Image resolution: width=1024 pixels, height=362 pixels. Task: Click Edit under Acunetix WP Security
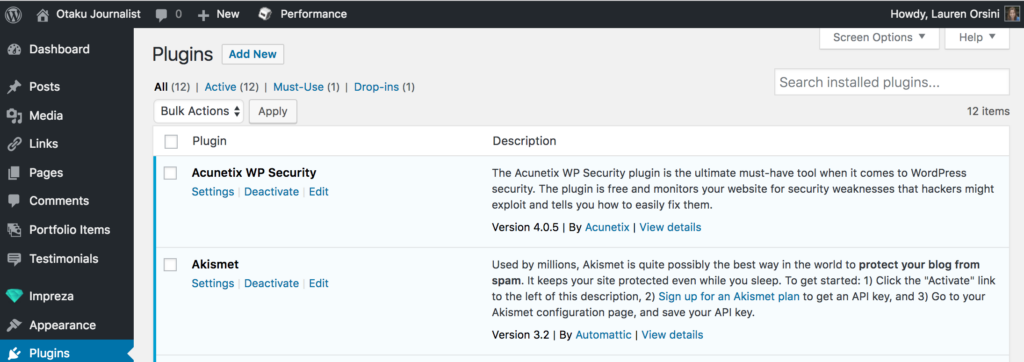click(319, 191)
